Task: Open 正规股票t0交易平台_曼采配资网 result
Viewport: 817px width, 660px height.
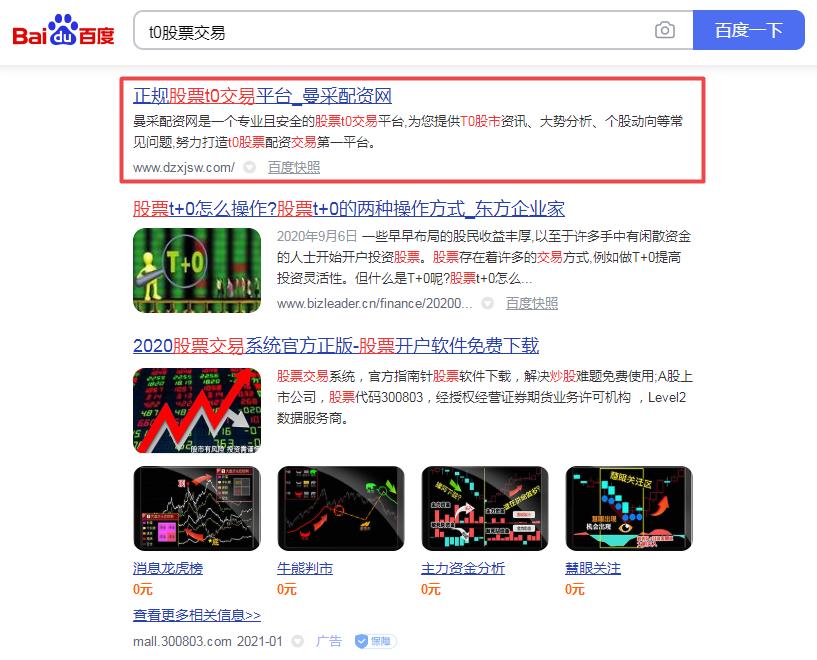Action: point(262,96)
